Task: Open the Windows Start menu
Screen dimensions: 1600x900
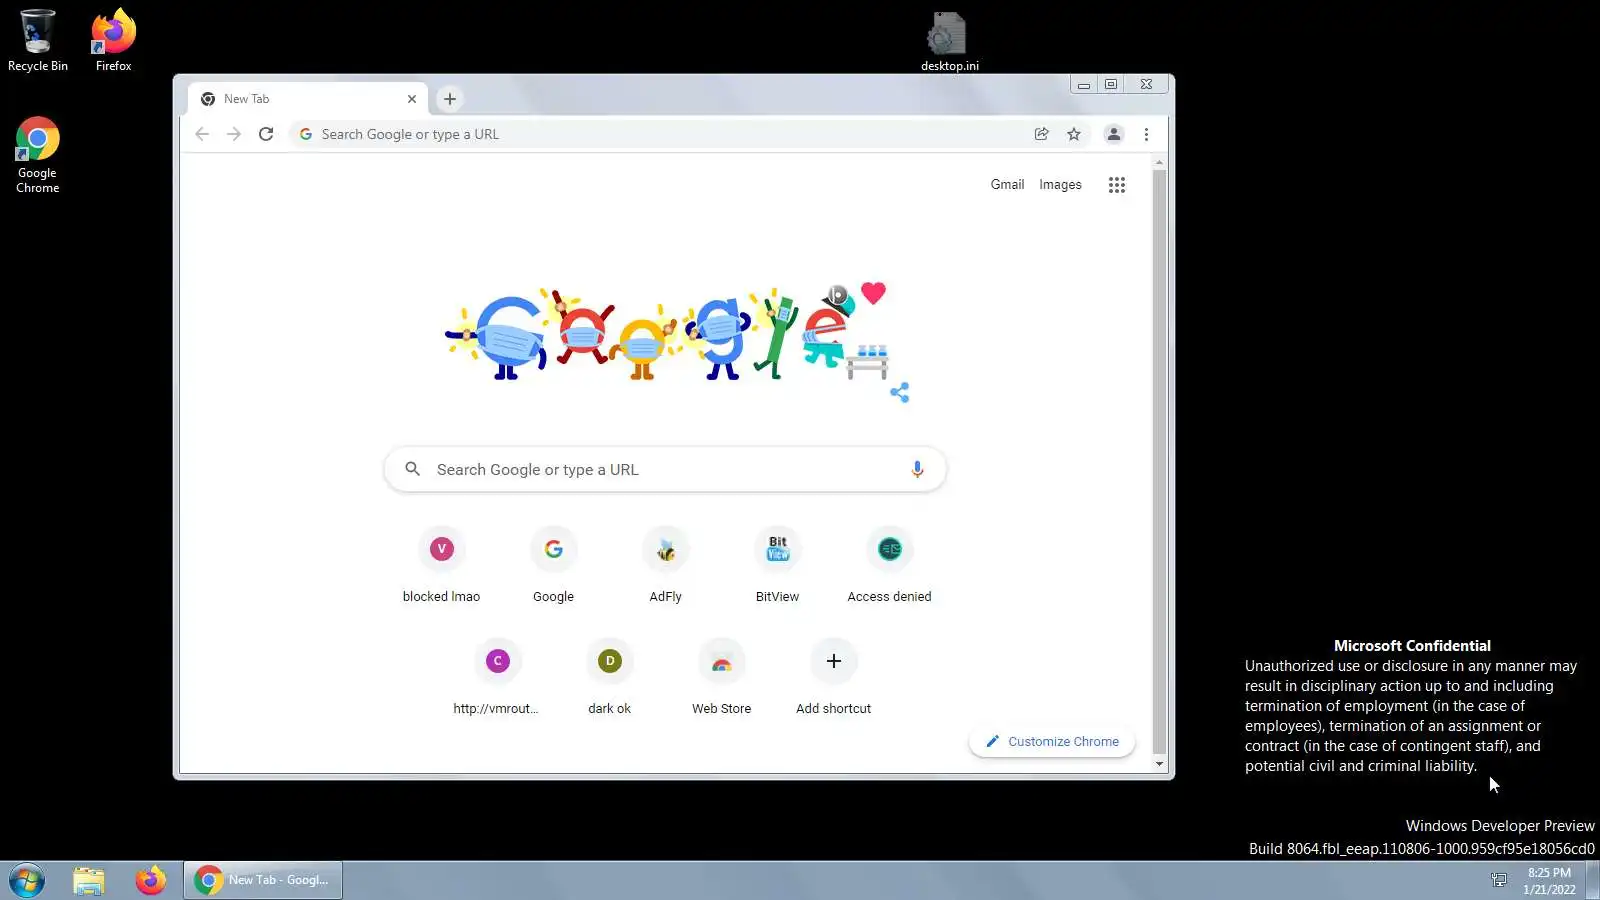Action: 27,880
